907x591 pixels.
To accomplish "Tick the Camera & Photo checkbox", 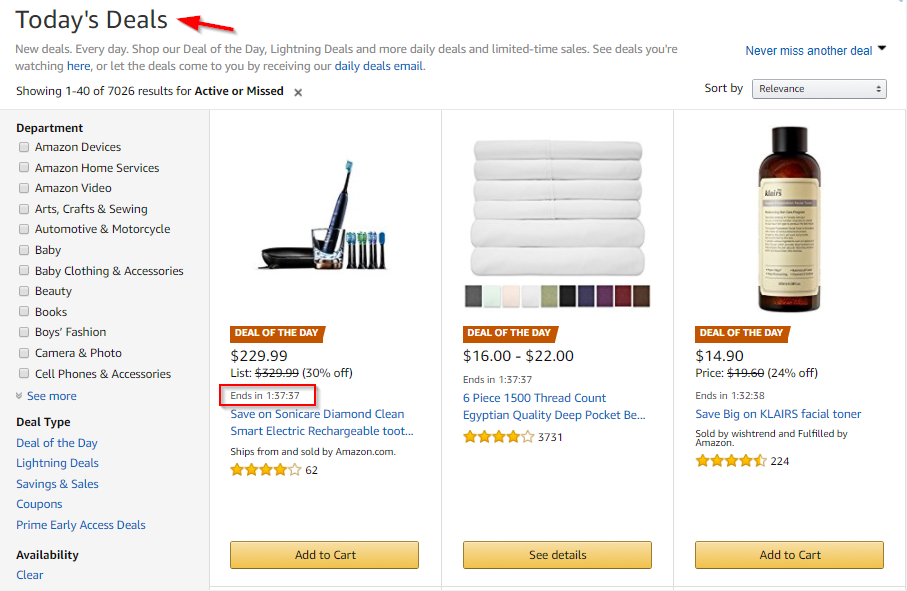I will pos(24,353).
